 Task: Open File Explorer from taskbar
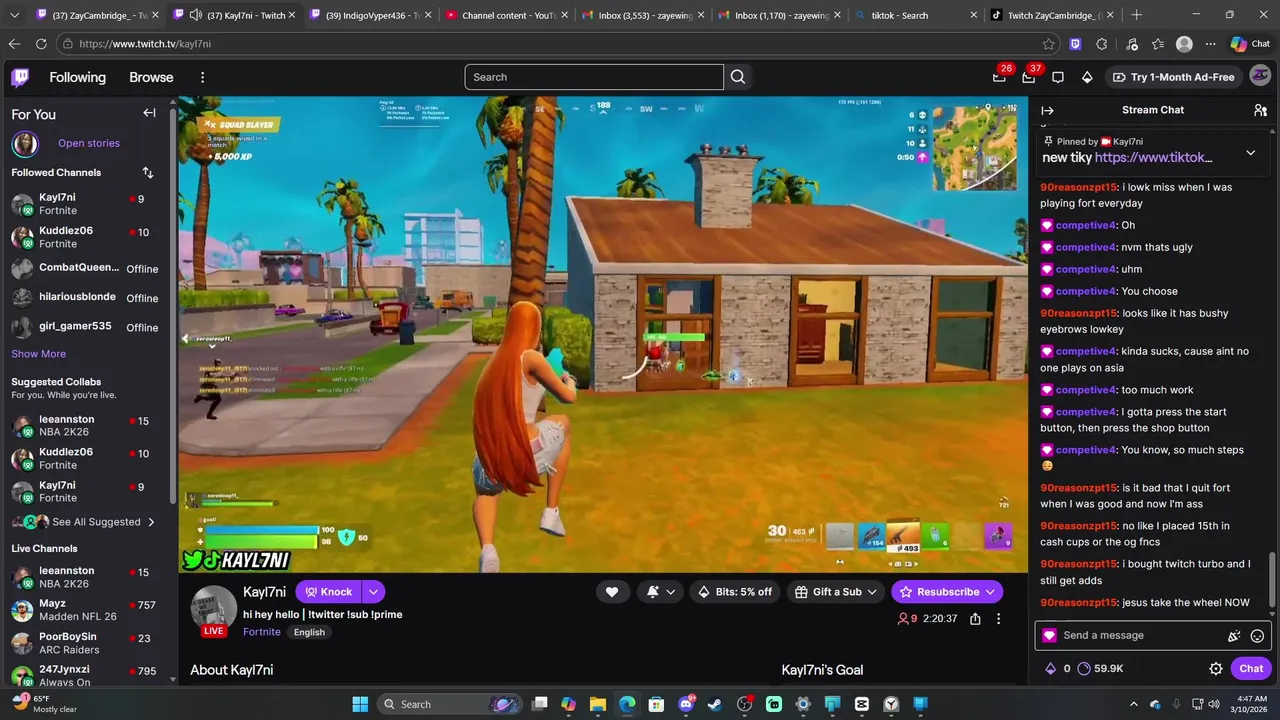pos(598,704)
